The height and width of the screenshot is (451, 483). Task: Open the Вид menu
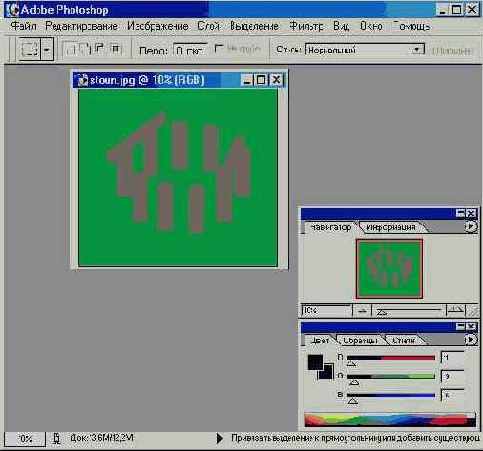point(341,26)
